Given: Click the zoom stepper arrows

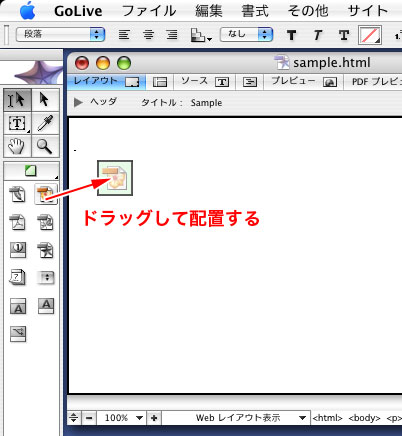Looking at the screenshot, I should point(74,418).
